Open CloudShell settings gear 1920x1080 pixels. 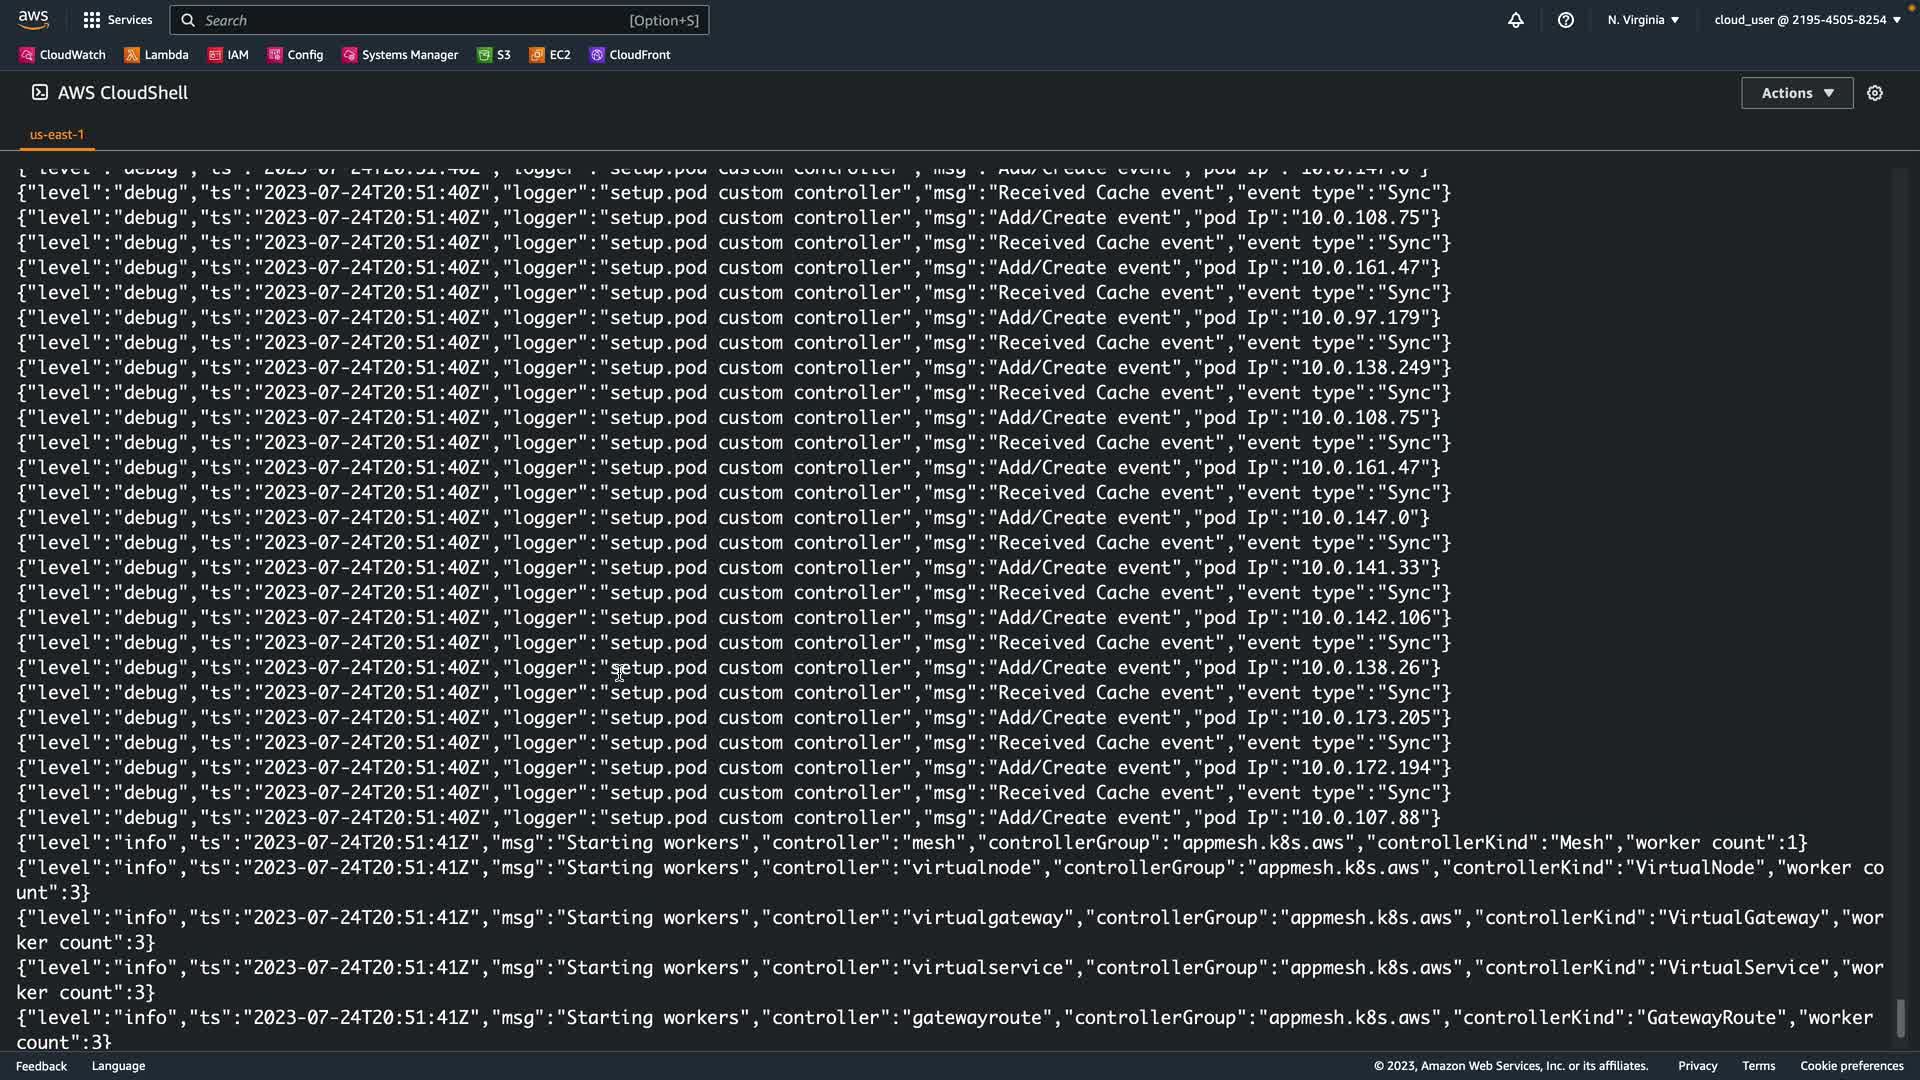[1874, 93]
